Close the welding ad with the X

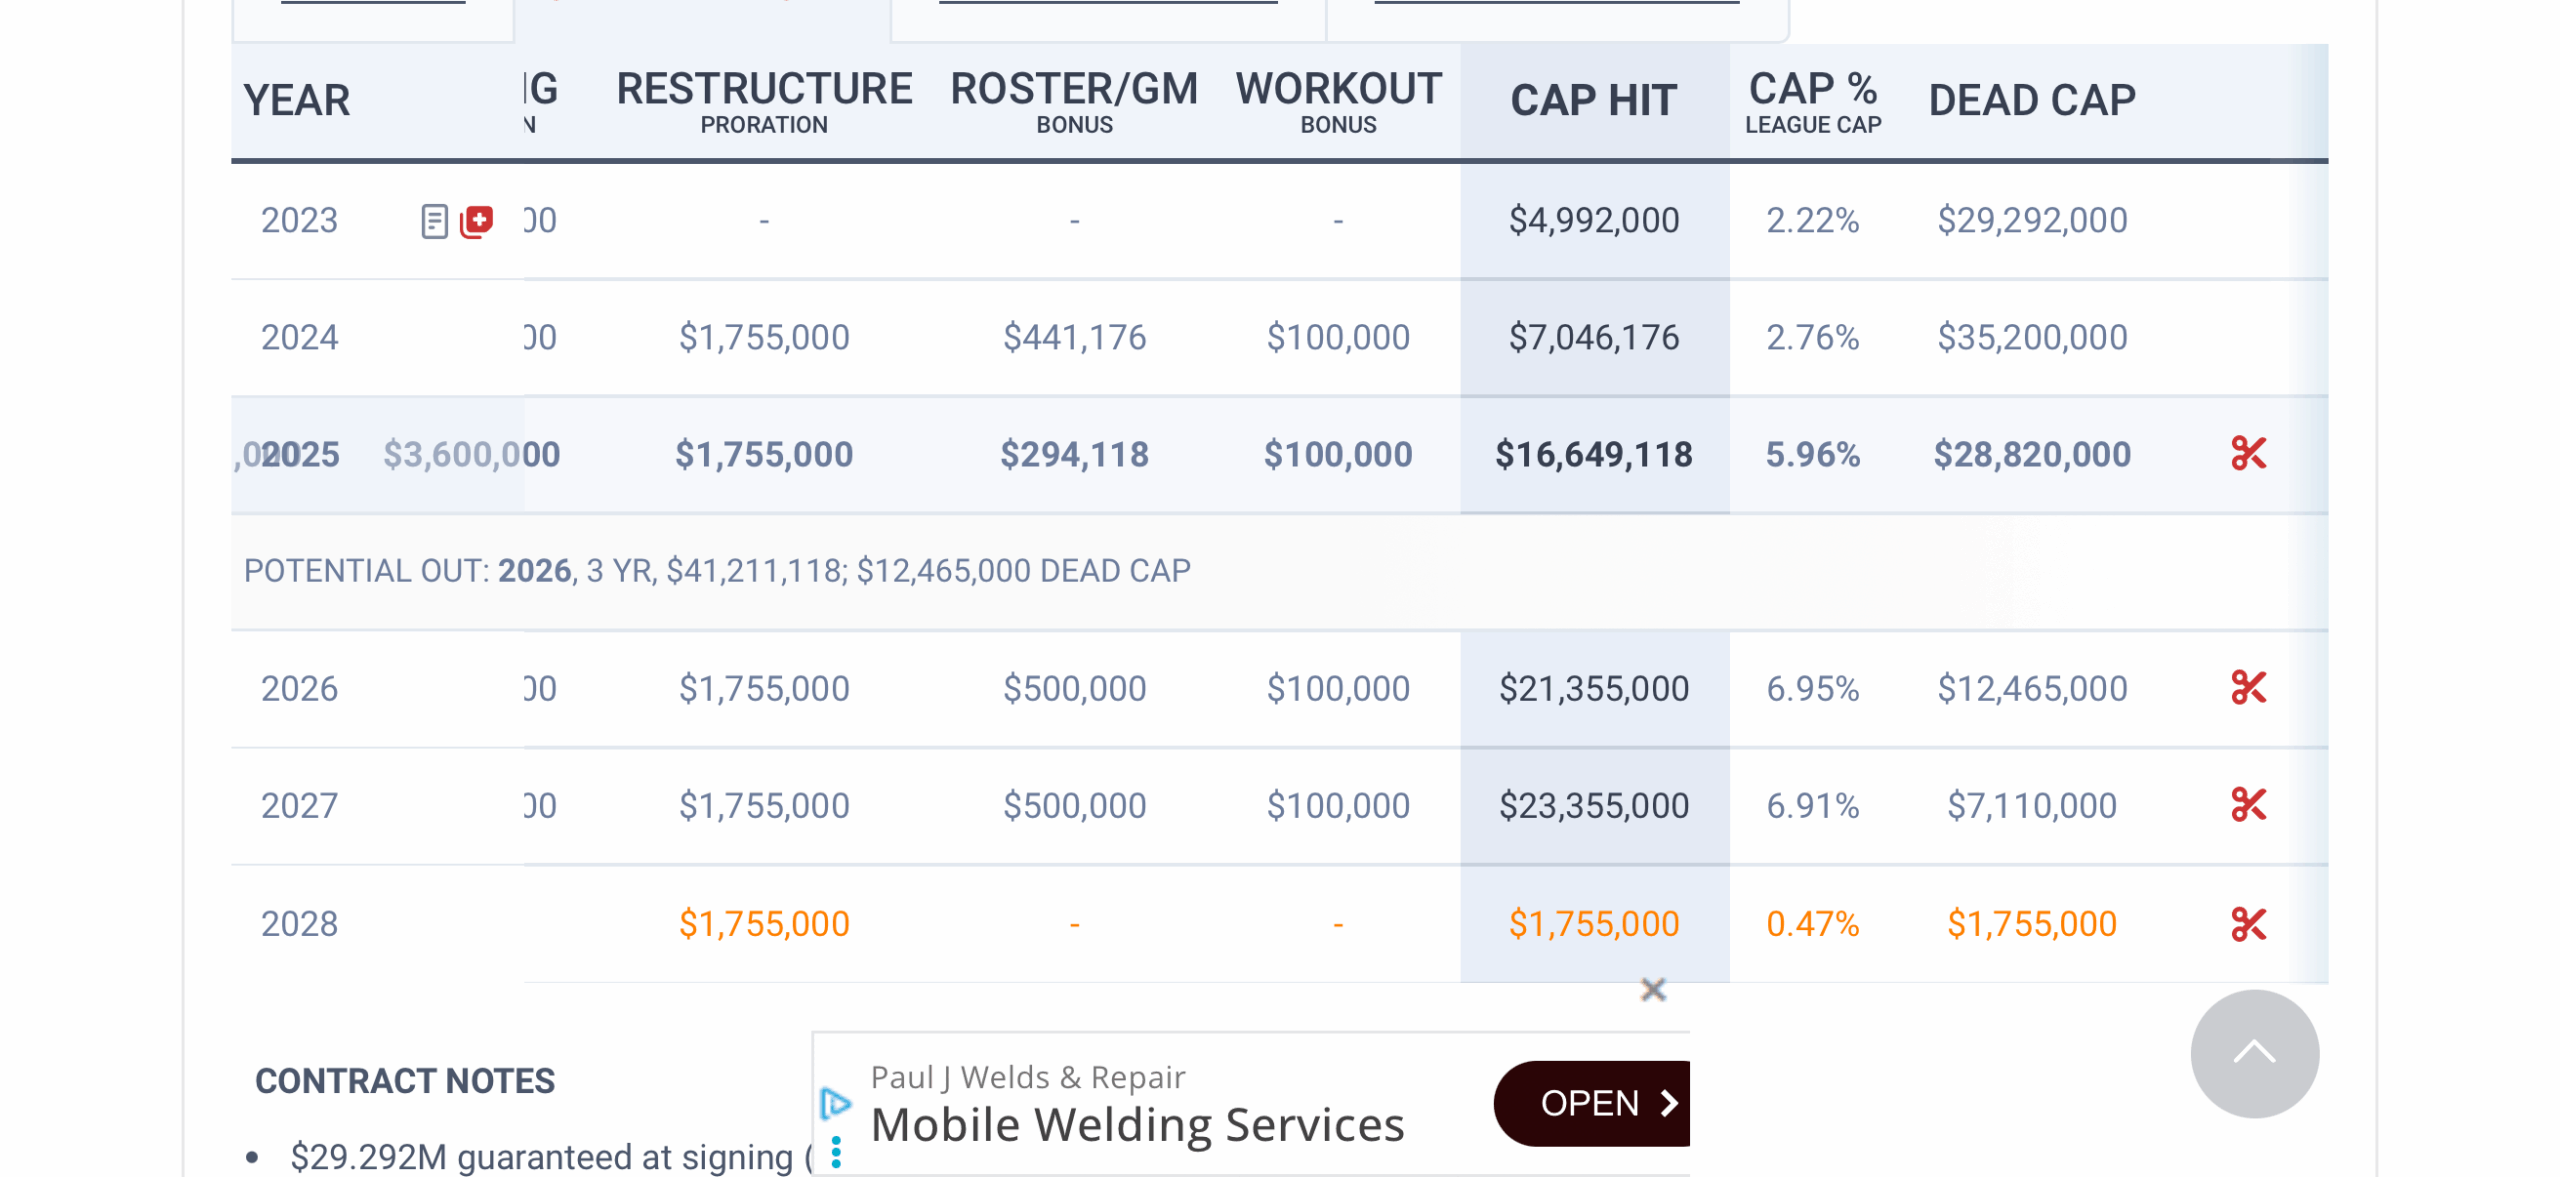point(1652,990)
